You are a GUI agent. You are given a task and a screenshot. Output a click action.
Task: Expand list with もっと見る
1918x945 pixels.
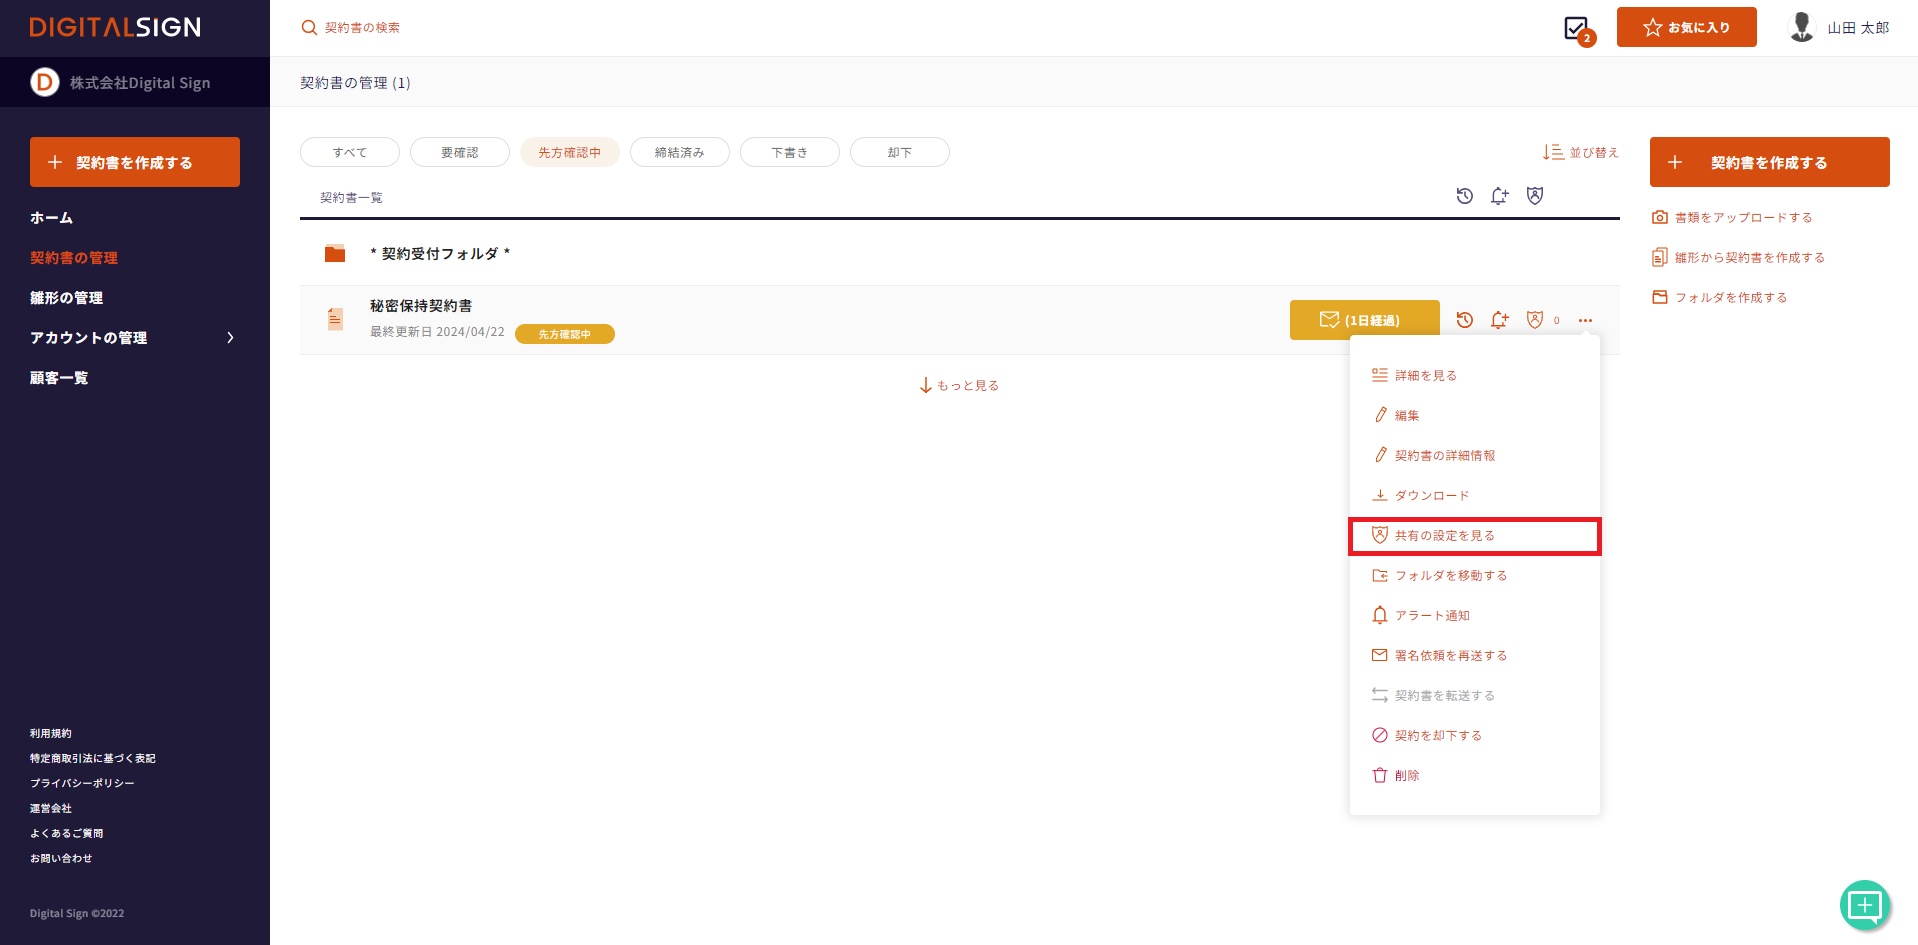(x=959, y=385)
